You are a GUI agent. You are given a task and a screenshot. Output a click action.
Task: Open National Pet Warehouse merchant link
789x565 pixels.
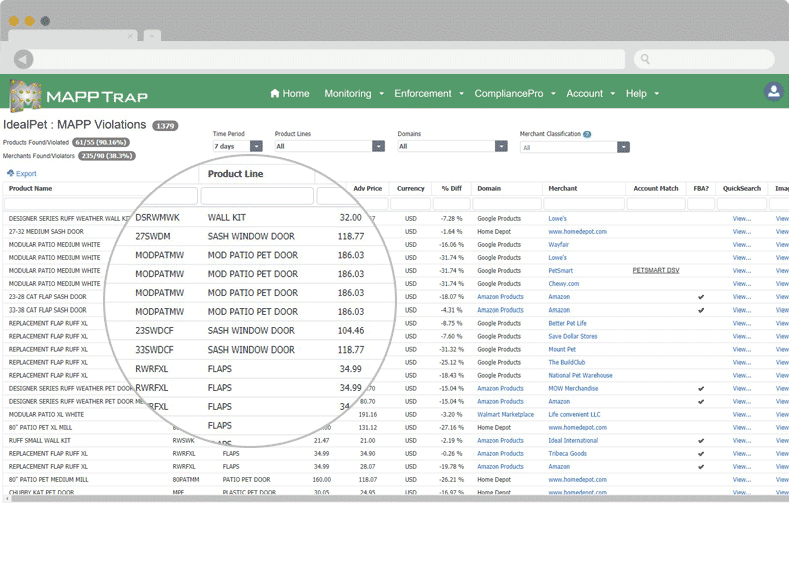pos(580,375)
